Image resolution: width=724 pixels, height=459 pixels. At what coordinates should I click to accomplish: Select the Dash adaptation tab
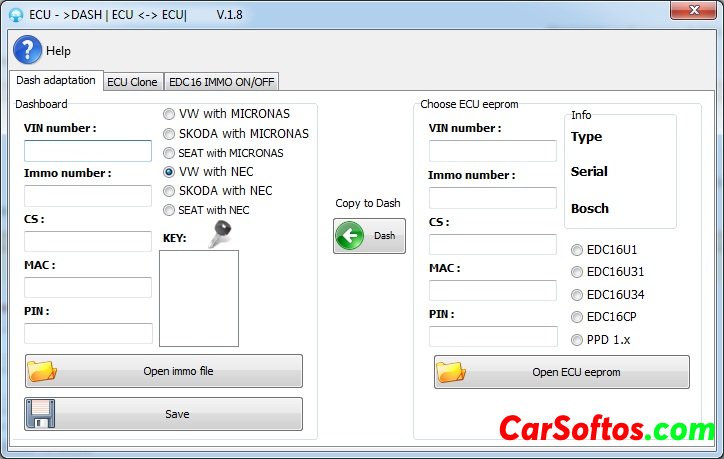[56, 80]
